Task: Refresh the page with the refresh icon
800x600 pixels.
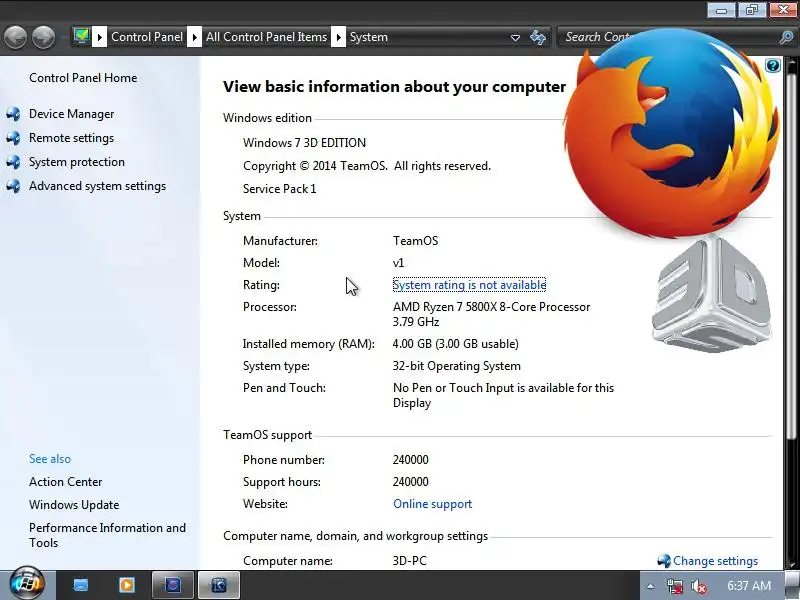Action: (x=537, y=37)
